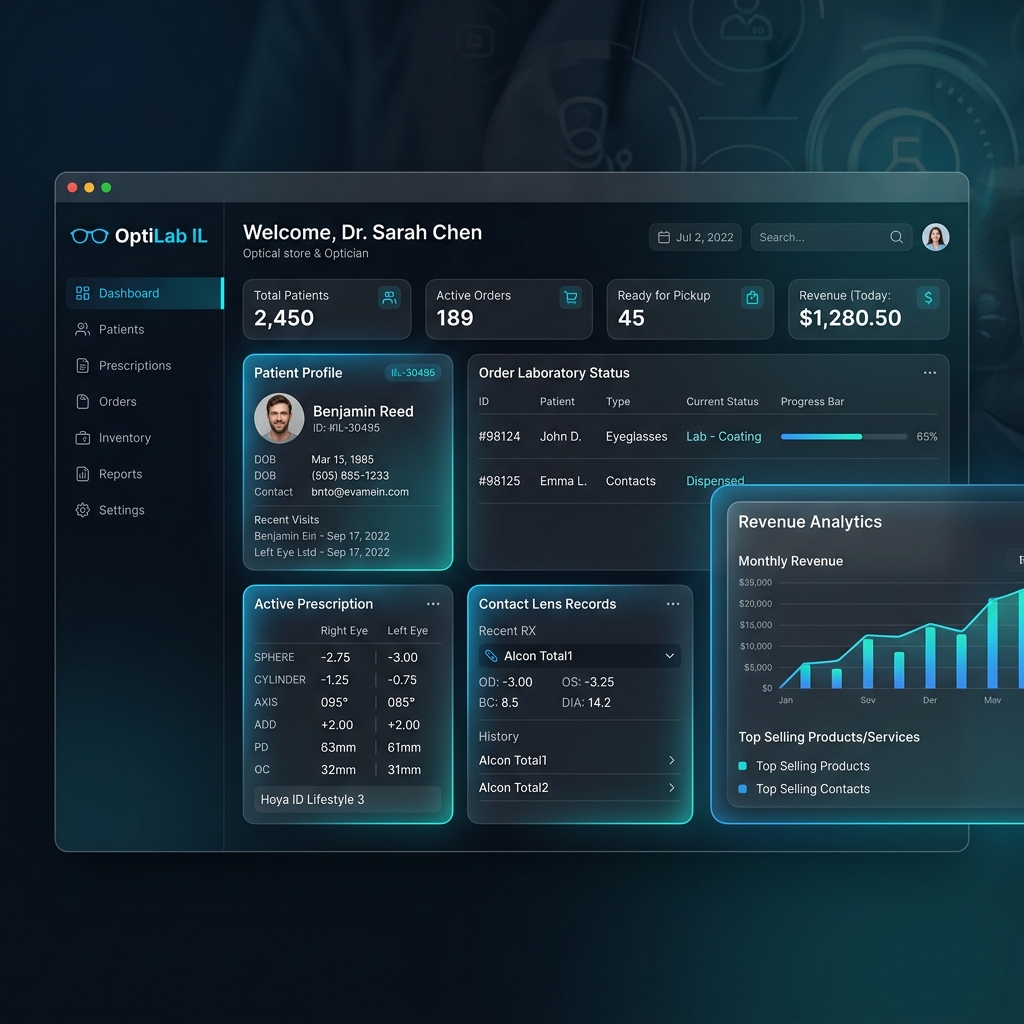Click the Settings gear icon

pos(82,510)
